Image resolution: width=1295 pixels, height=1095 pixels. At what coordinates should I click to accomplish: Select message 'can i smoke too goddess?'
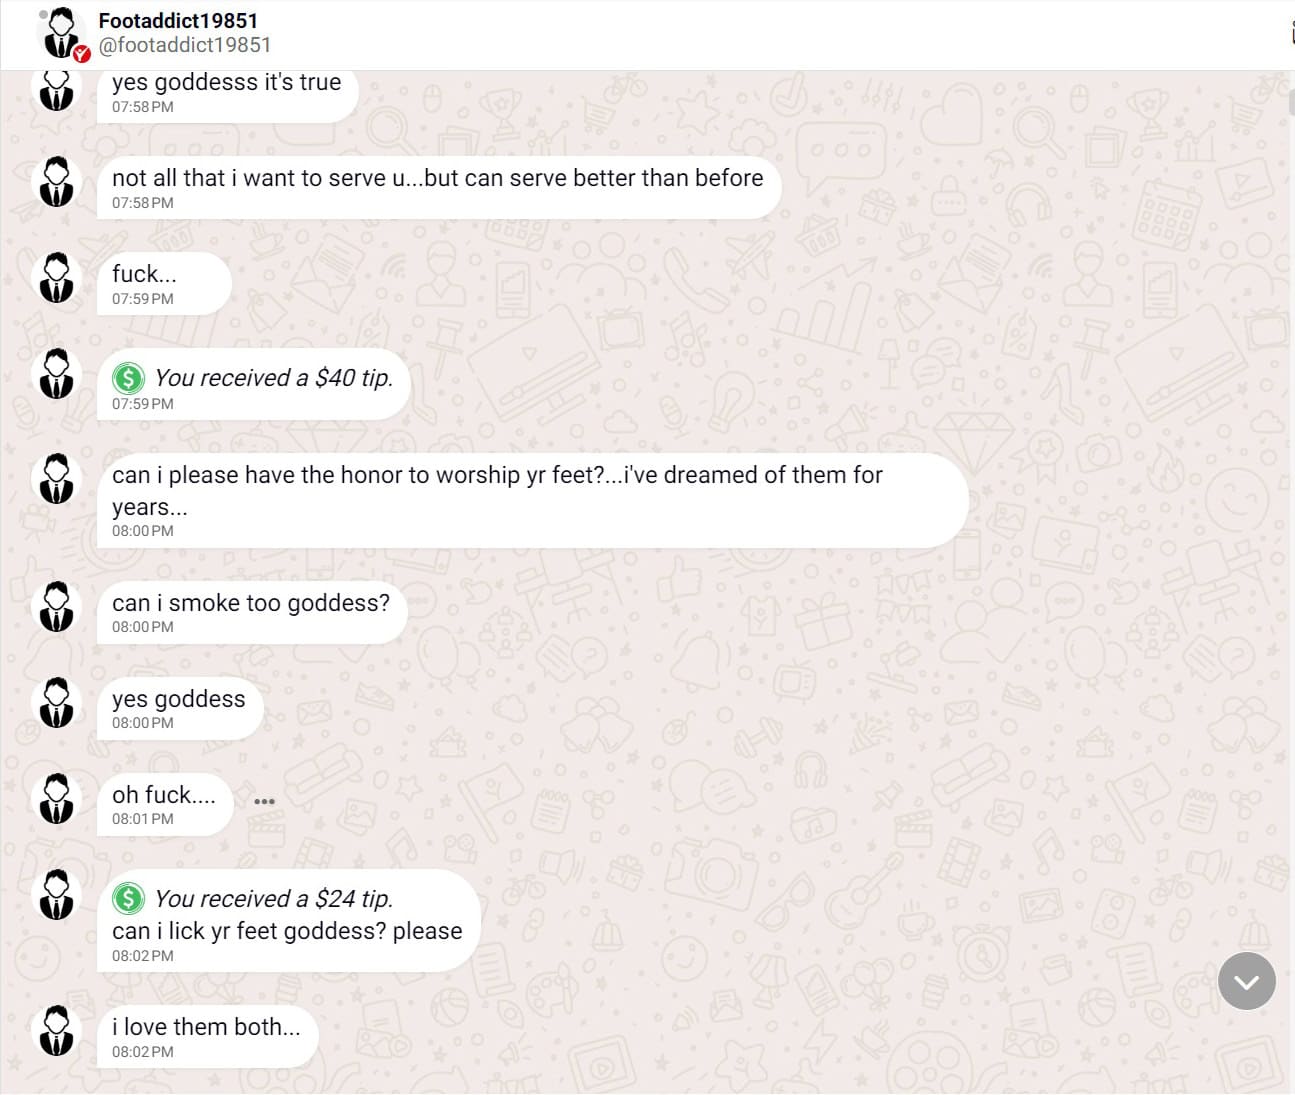tap(252, 612)
